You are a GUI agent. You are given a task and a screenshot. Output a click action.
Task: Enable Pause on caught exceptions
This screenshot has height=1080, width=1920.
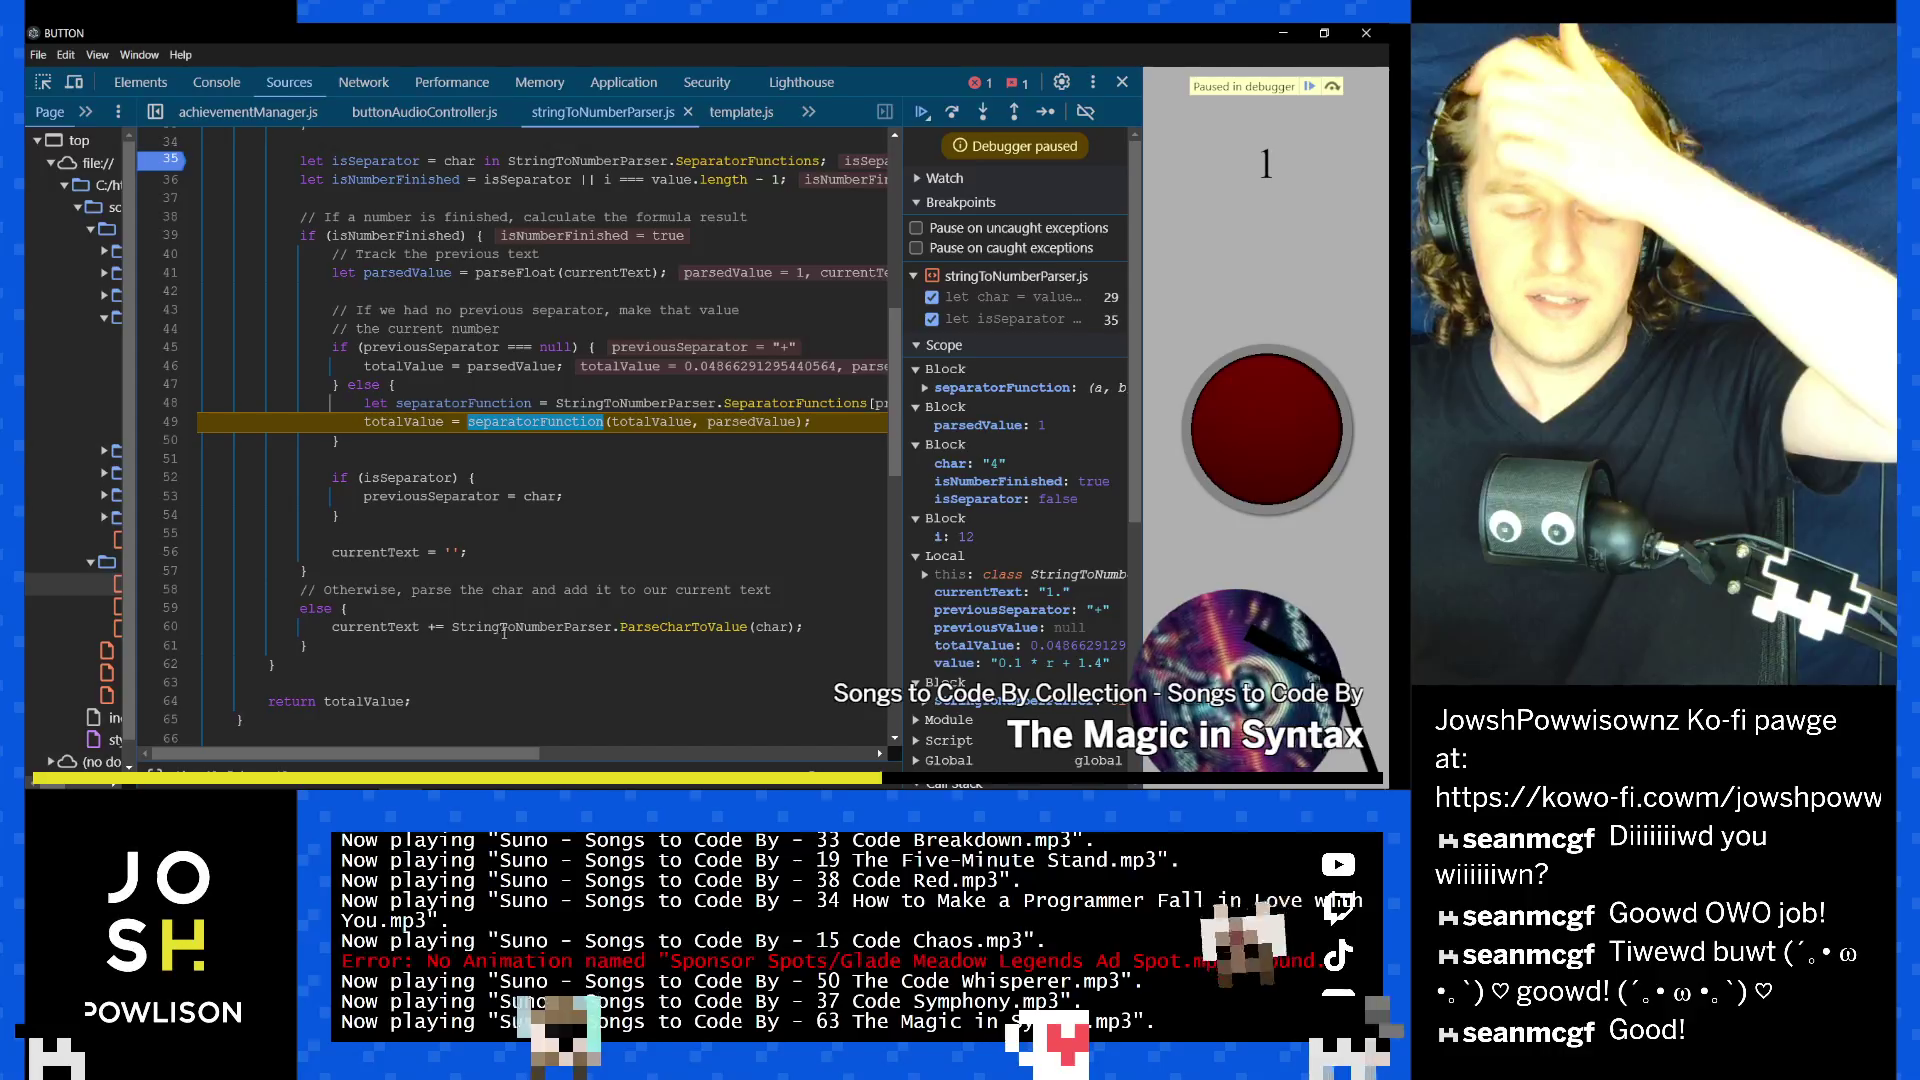click(x=916, y=247)
